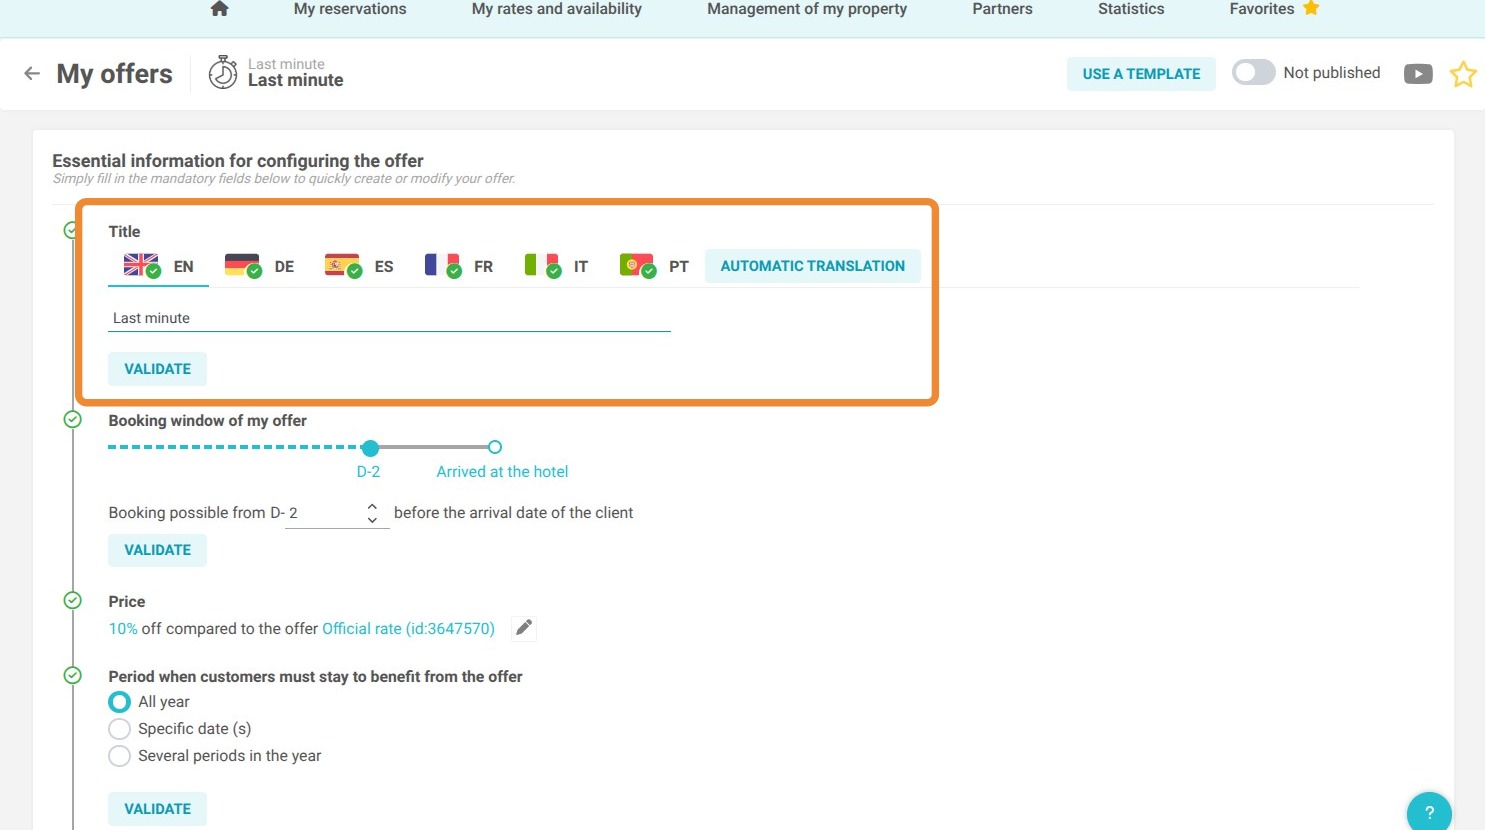Select the All year radio option

pyautogui.click(x=119, y=702)
